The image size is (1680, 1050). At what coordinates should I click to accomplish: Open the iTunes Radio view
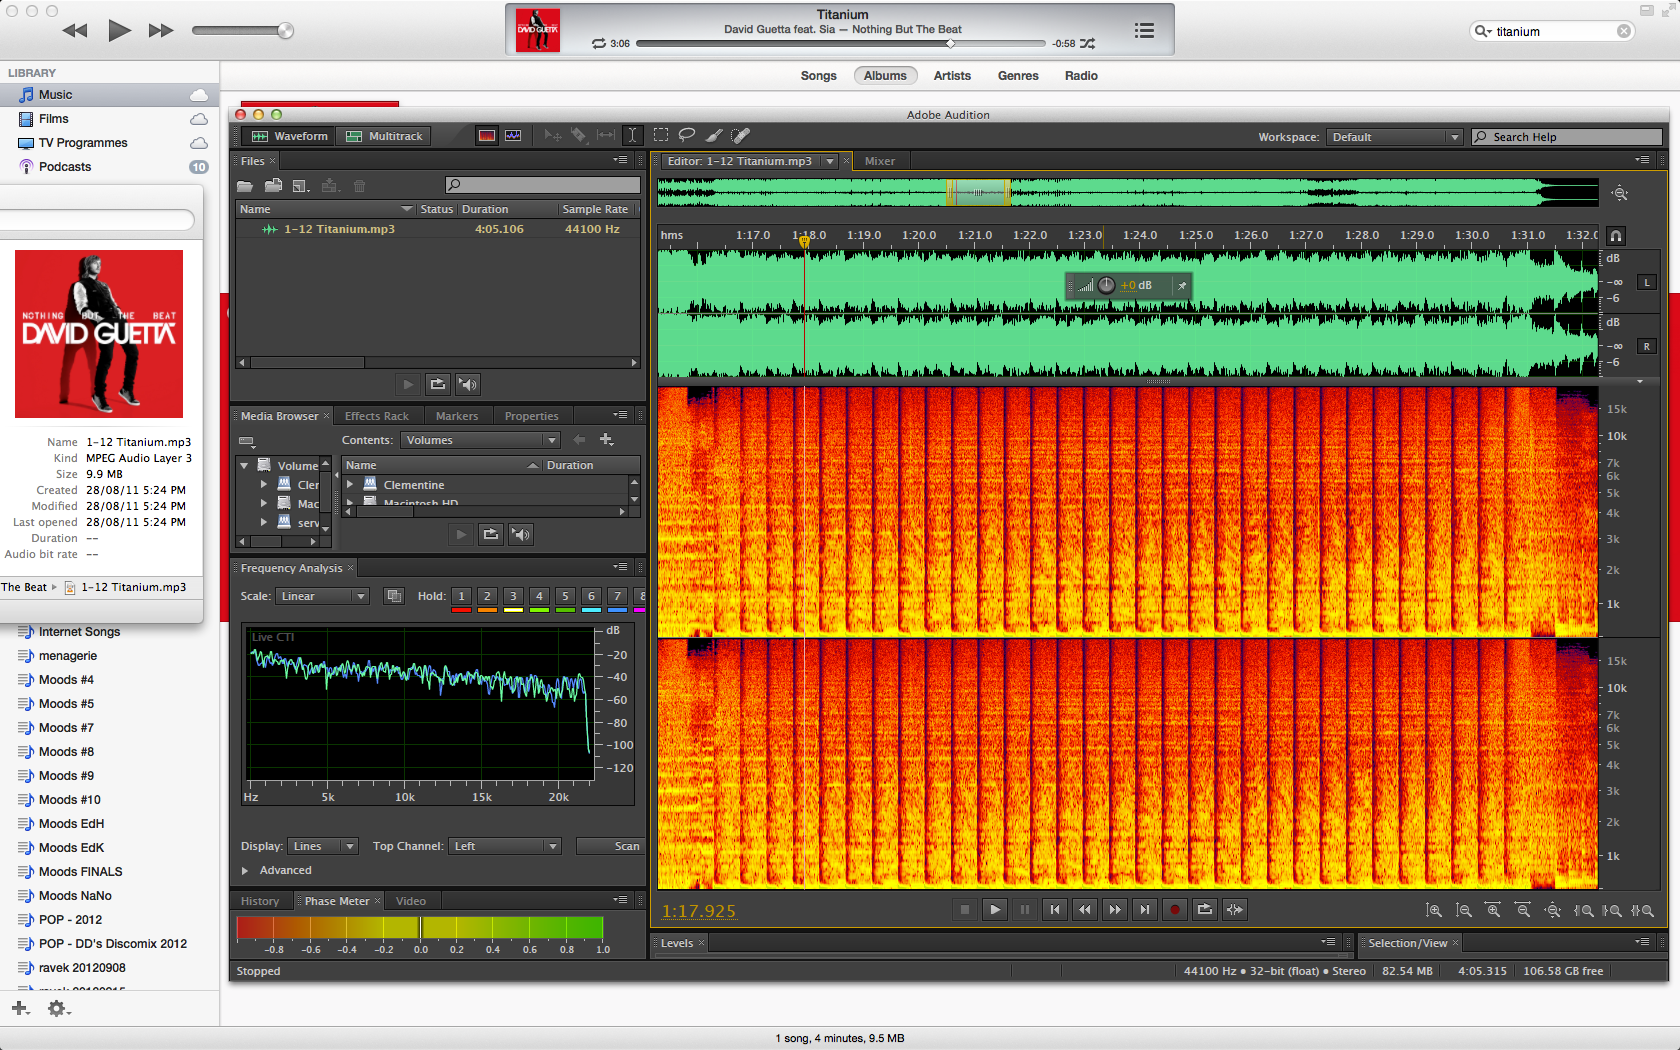click(x=1081, y=76)
